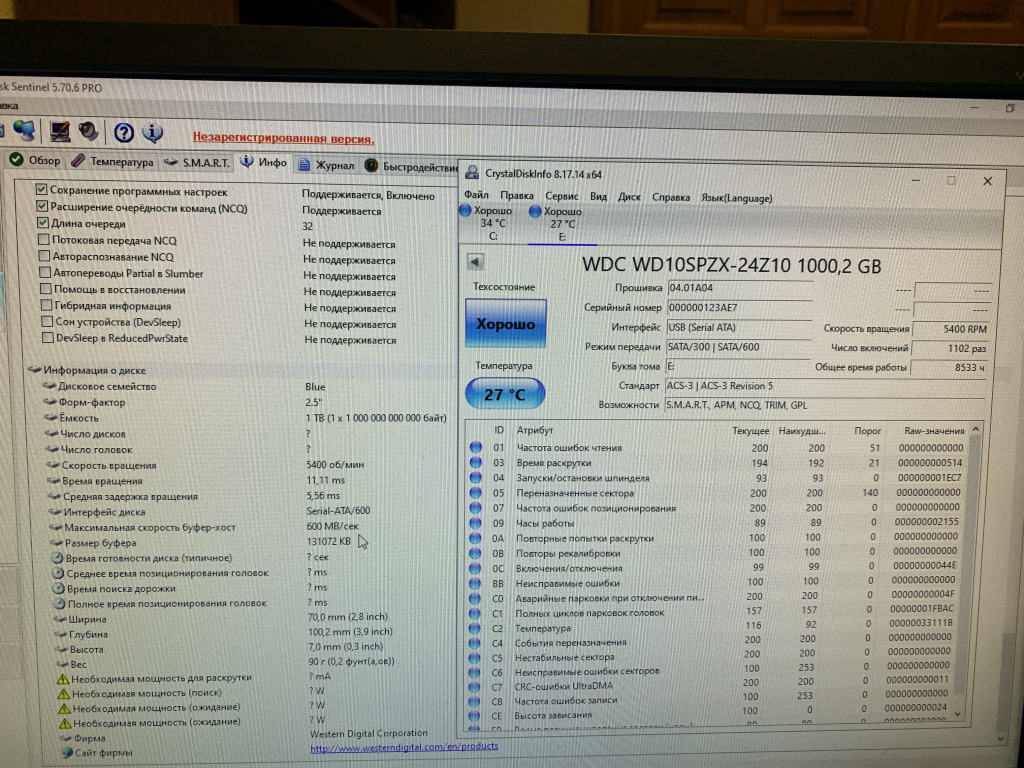Screen dimensions: 1024x768
Task: Click the CrystalDiskInfo title bar app icon
Action: tap(472, 172)
